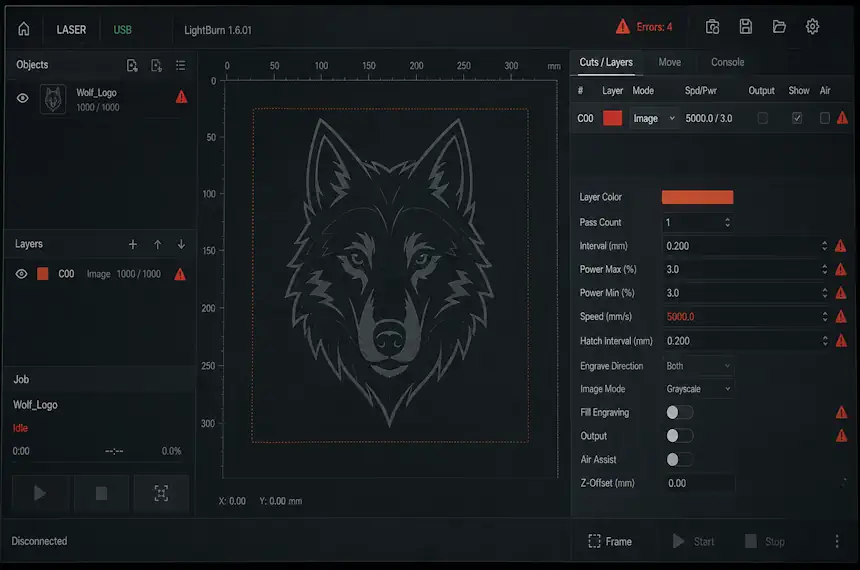Viewport: 860px width, 570px height.
Task: Enable the Output switch
Action: 680,436
